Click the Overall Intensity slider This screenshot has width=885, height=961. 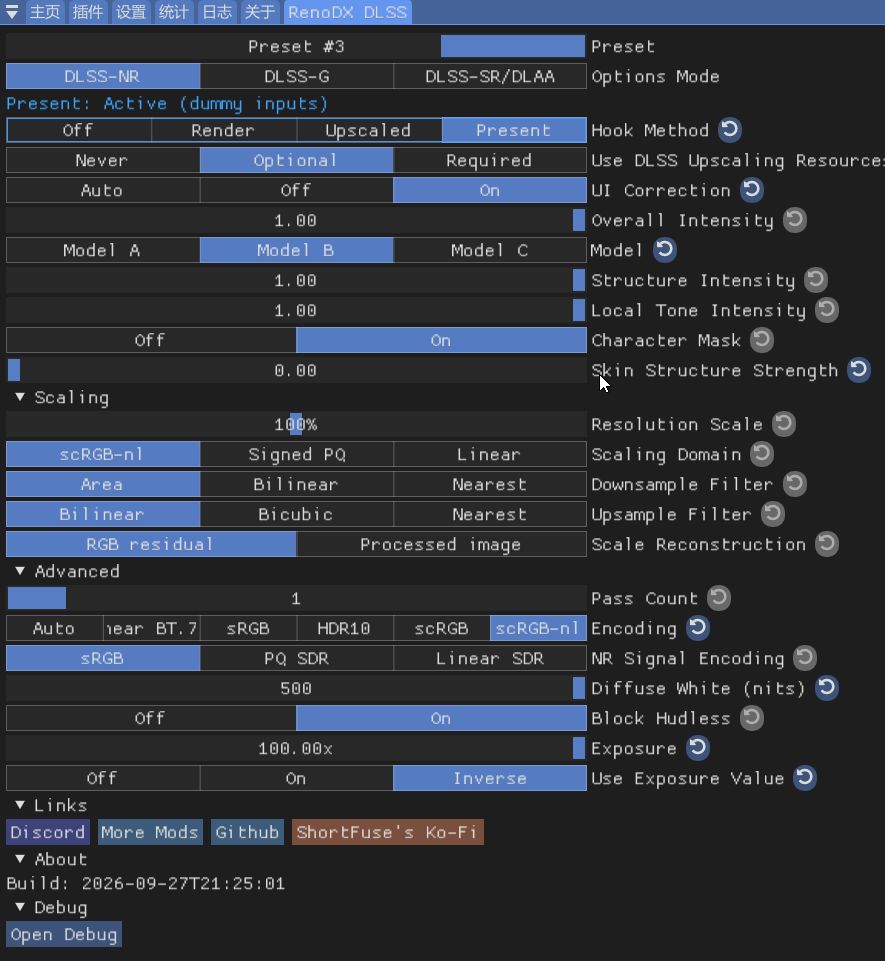296,220
